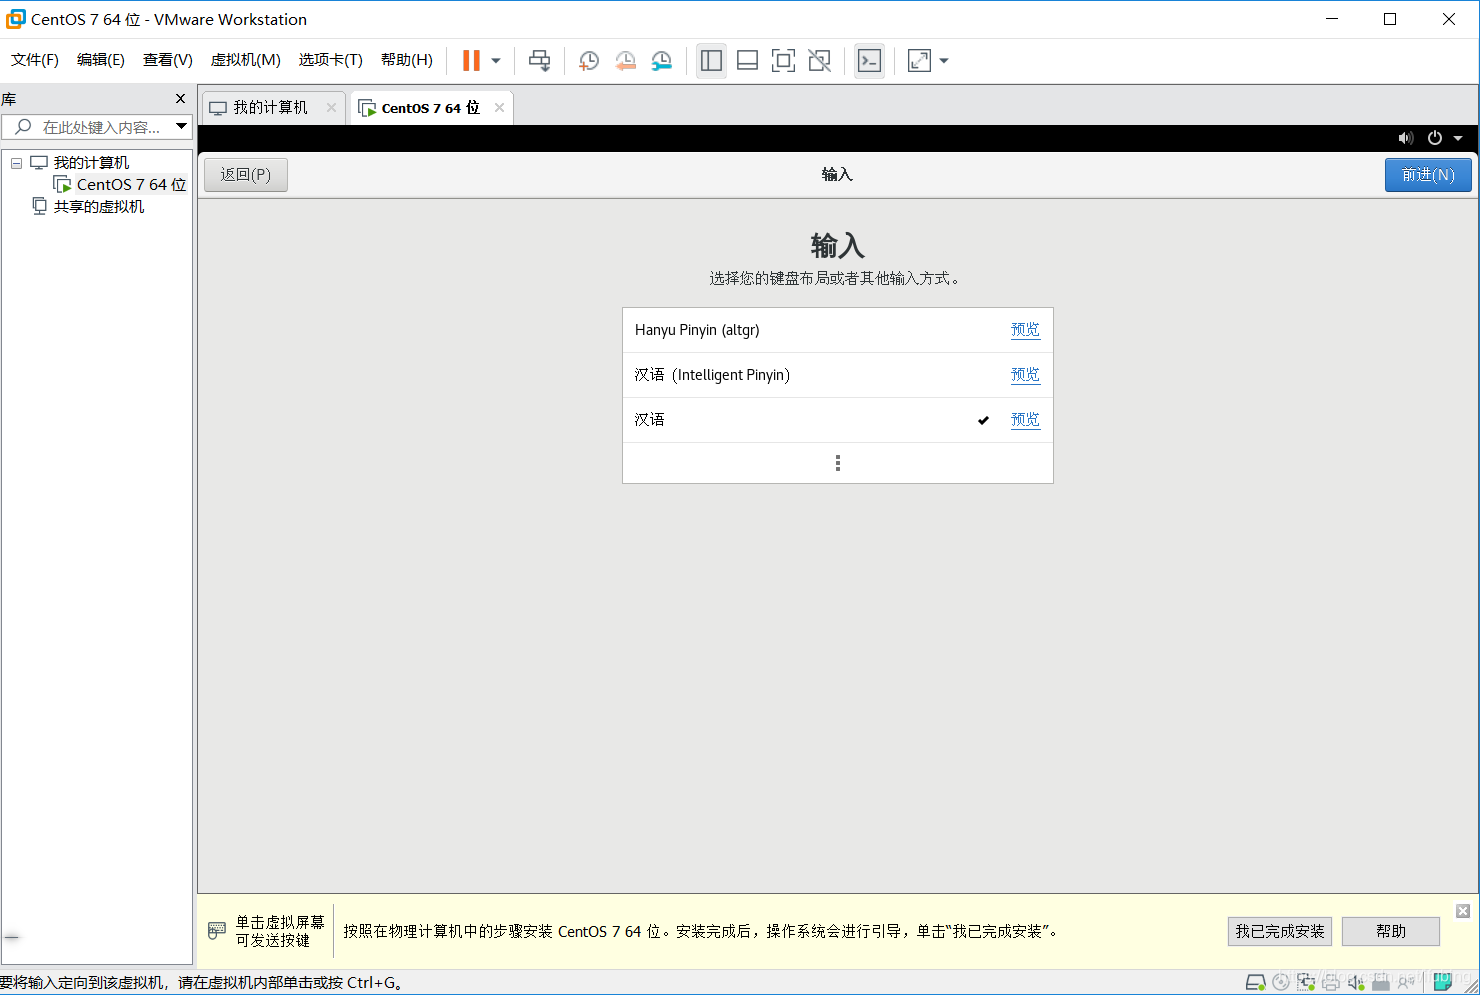Show more input methods via the three dots
1480x995 pixels.
coord(838,463)
